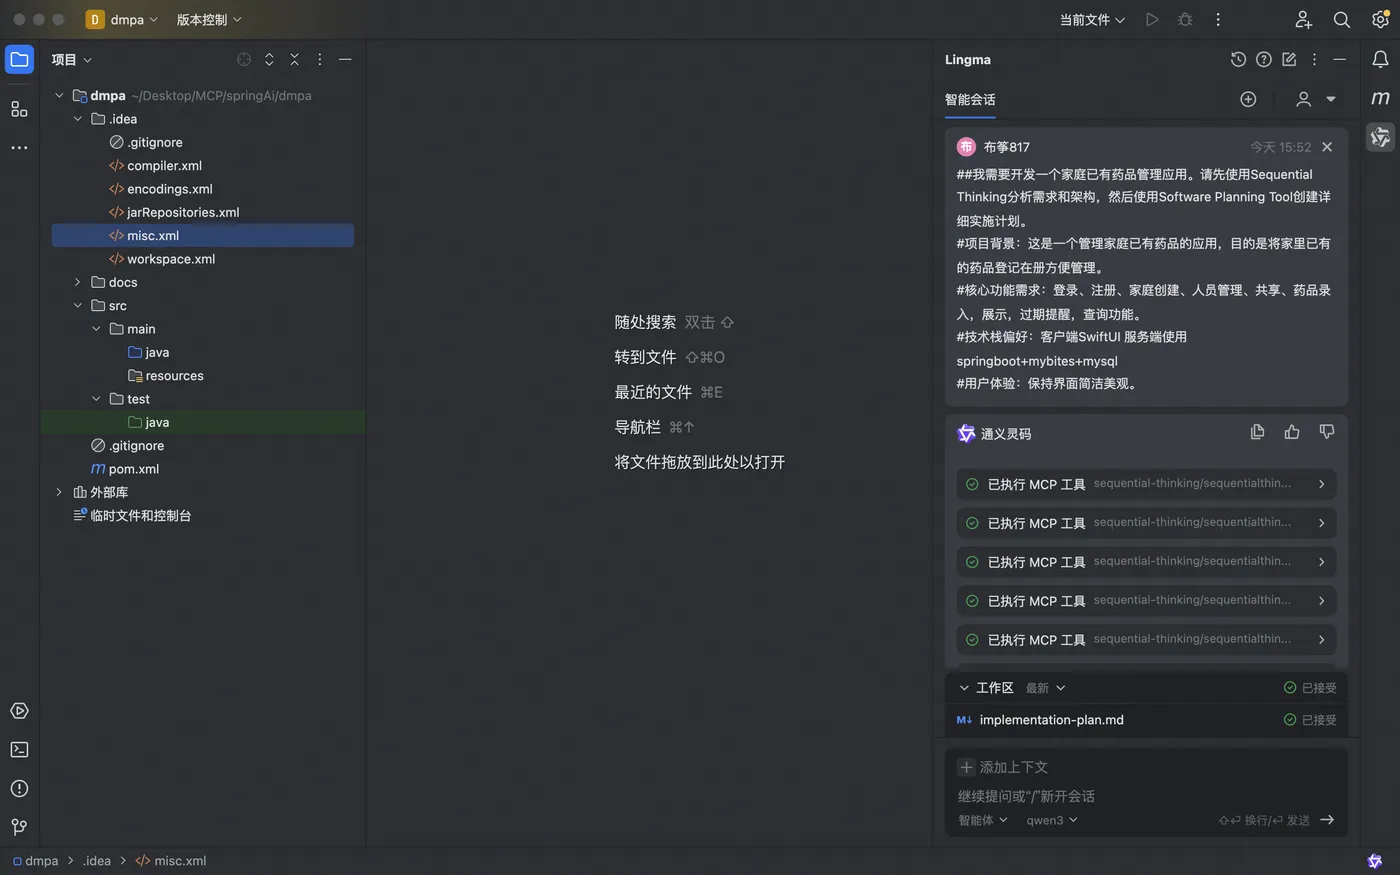The width and height of the screenshot is (1400, 875).
Task: Click chat input field 继续提问
Action: pos(1145,796)
